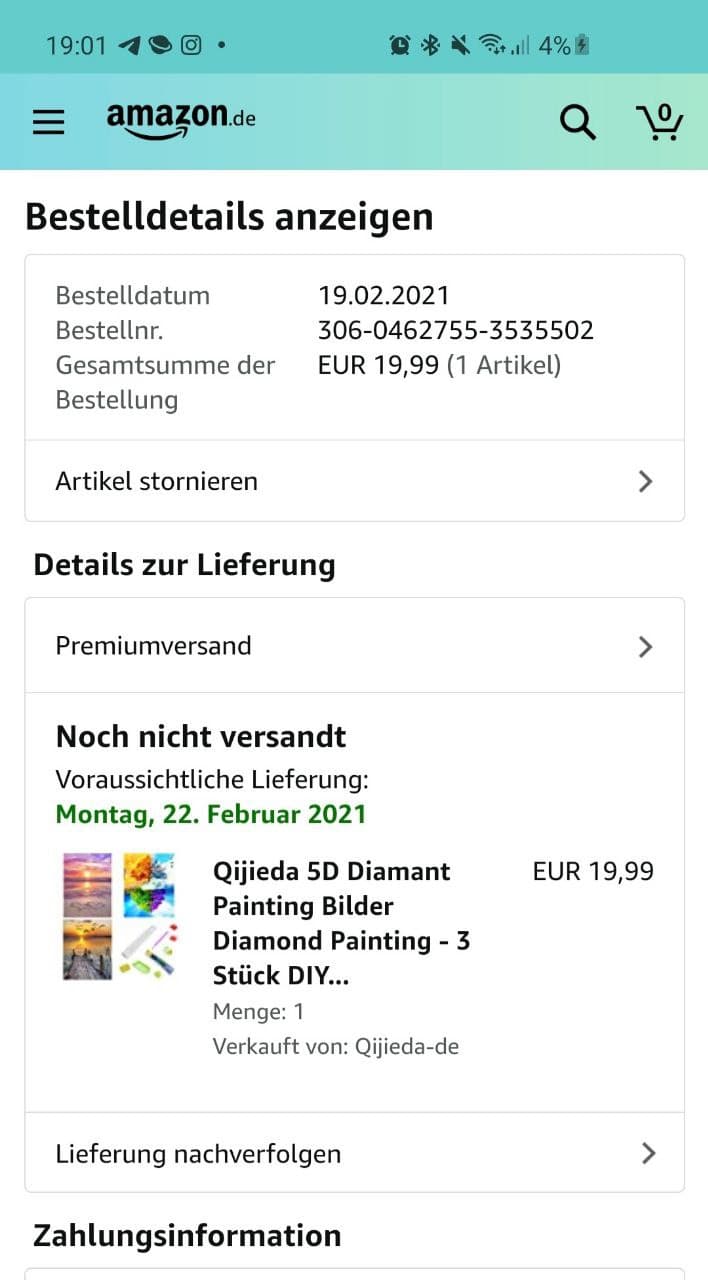708x1280 pixels.
Task: Tap the order number 306-0462755-3535502
Action: tap(455, 330)
